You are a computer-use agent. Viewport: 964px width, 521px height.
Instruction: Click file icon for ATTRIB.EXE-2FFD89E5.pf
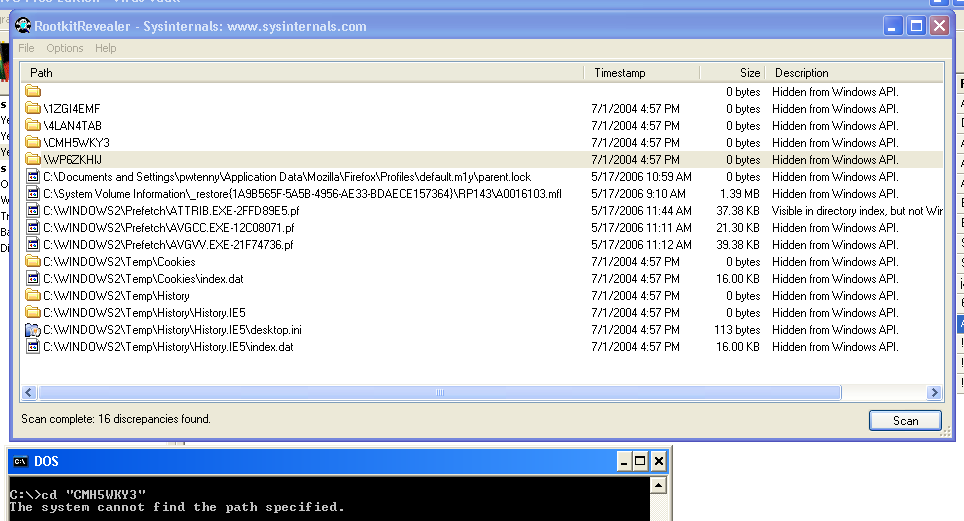click(x=33, y=210)
